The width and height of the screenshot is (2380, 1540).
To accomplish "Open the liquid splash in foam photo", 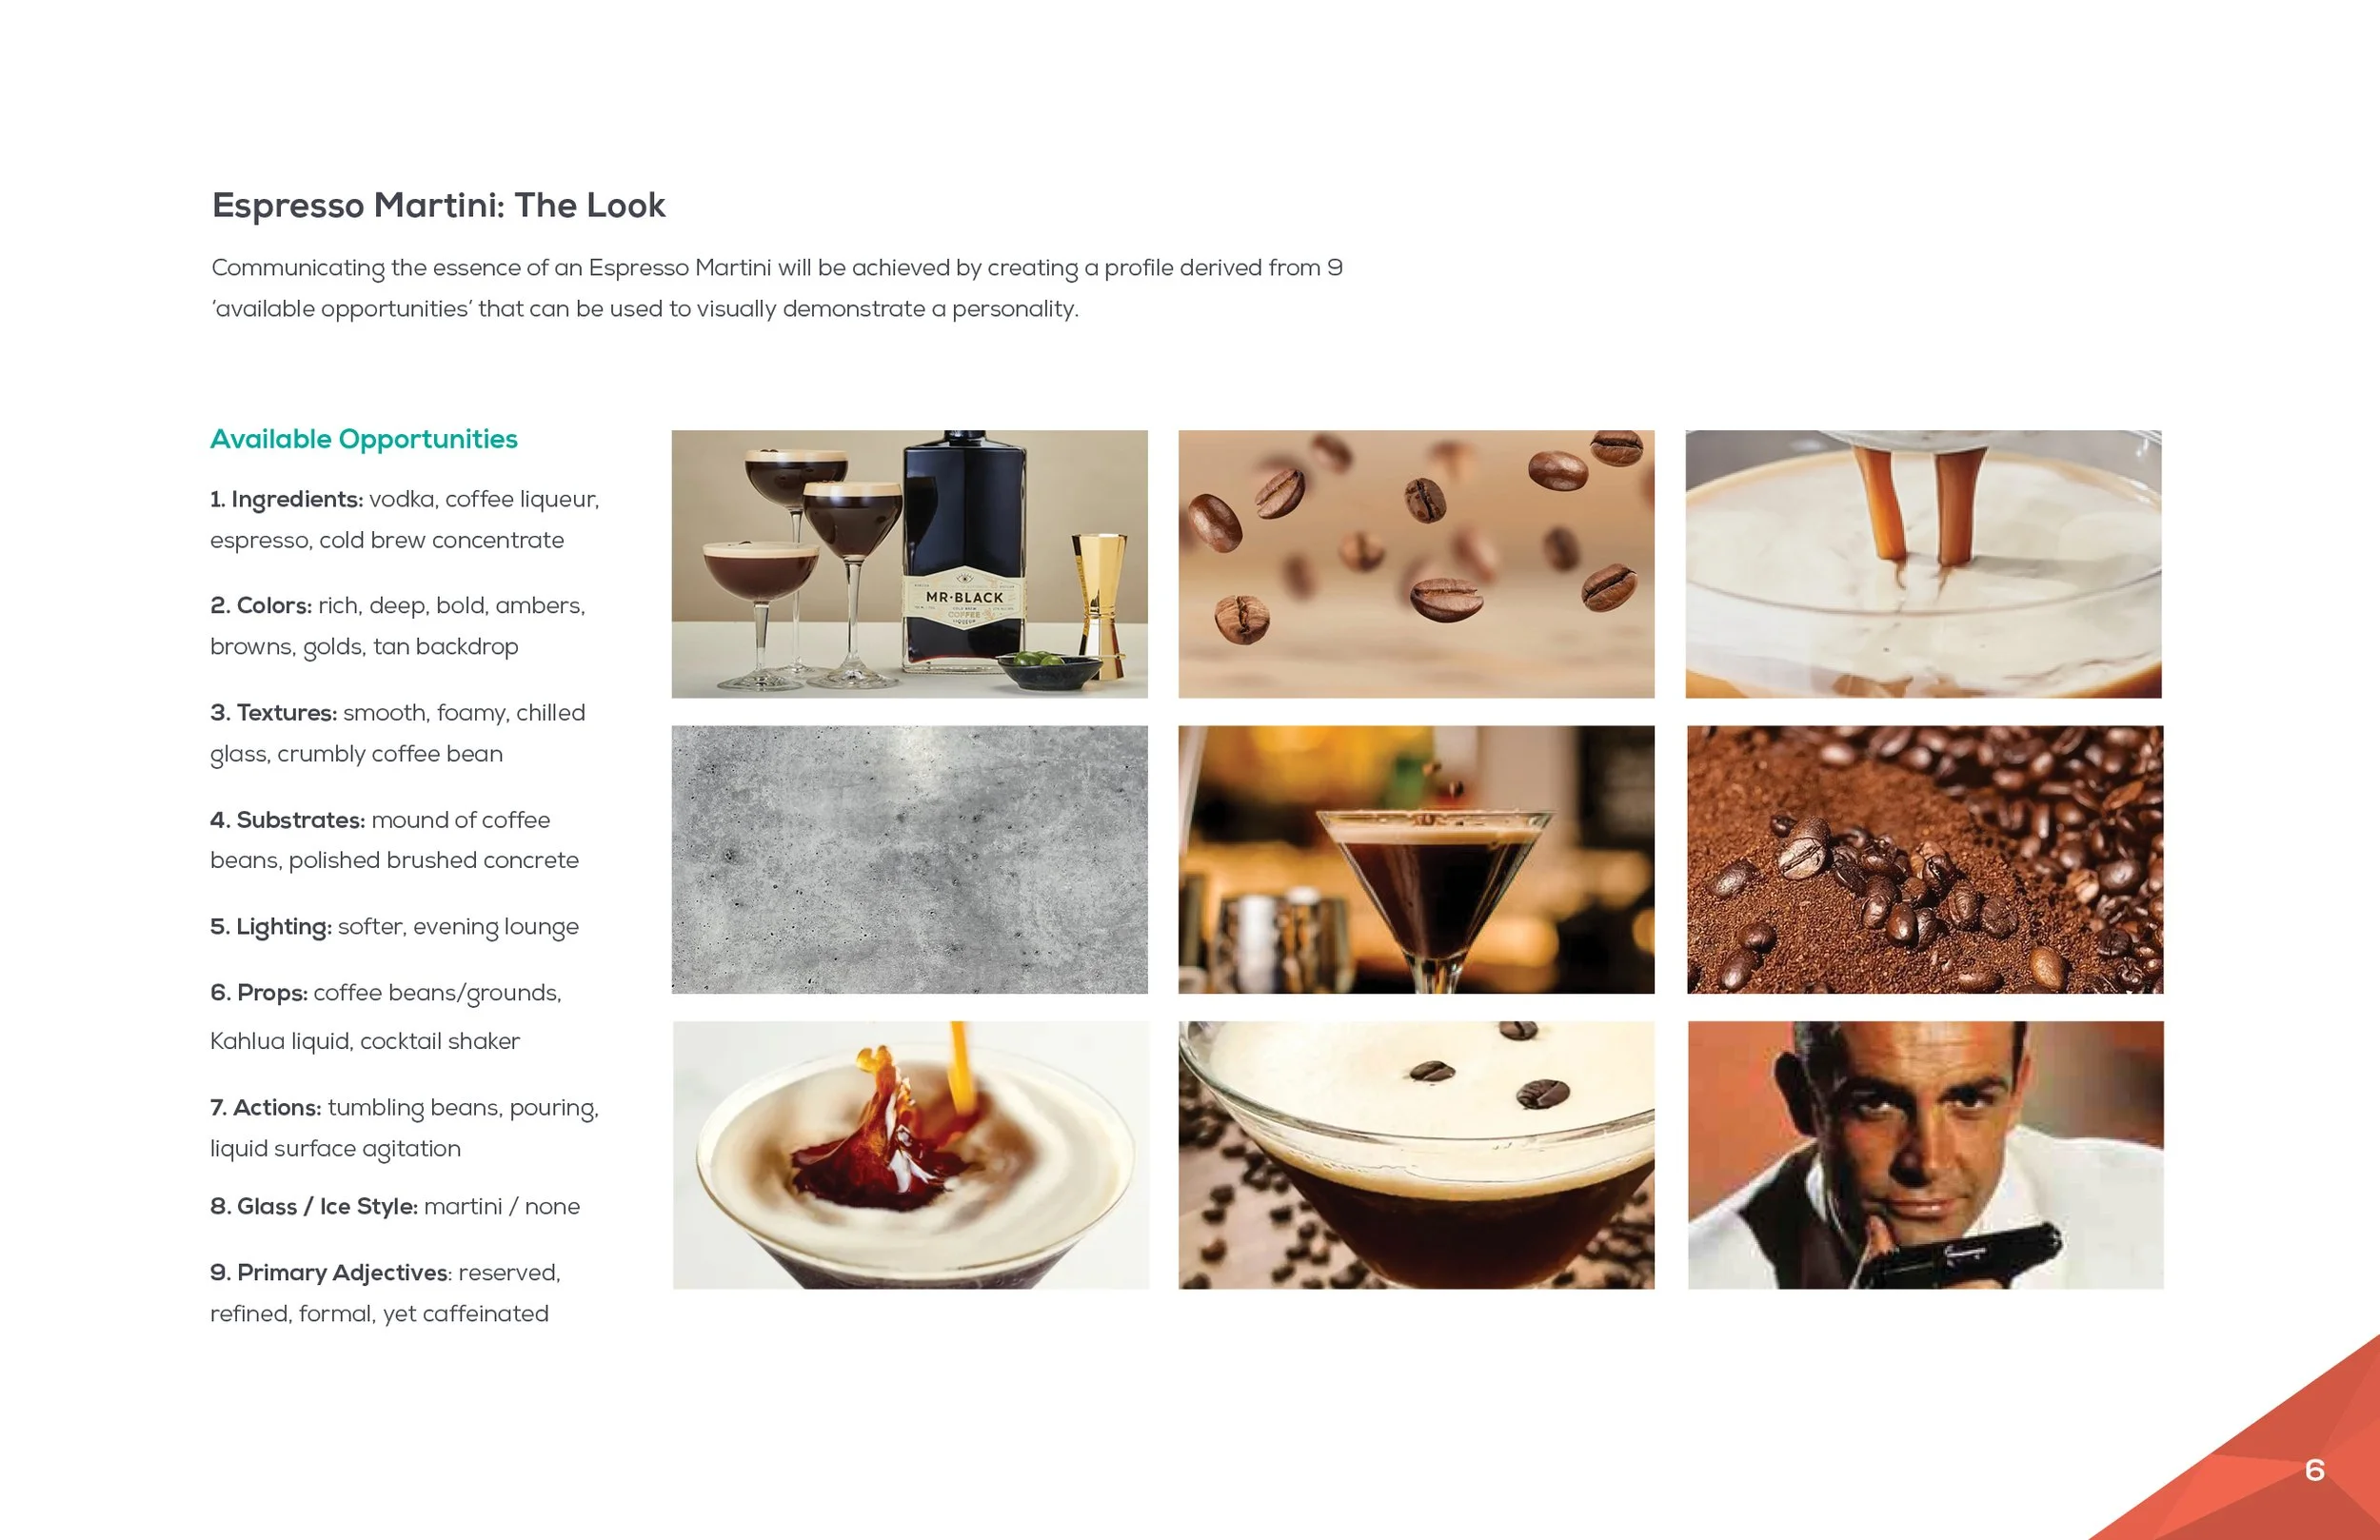I will pos(911,1155).
